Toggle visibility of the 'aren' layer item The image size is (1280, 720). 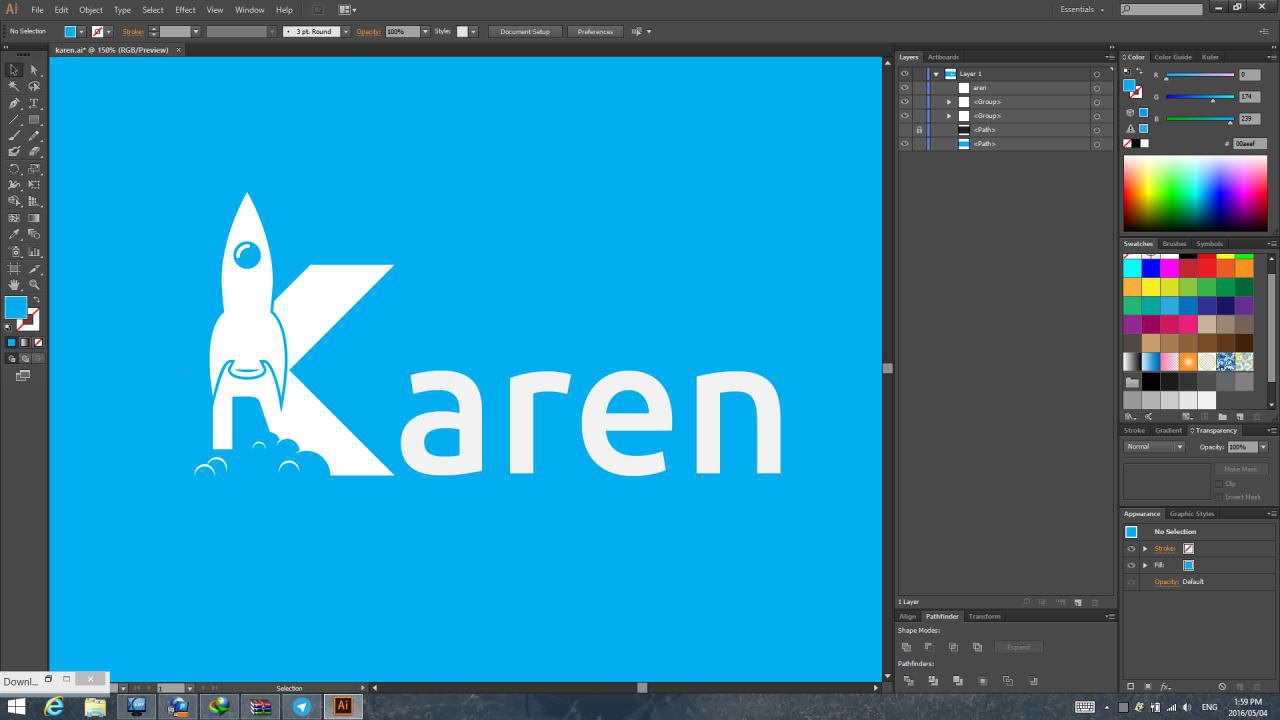click(904, 88)
